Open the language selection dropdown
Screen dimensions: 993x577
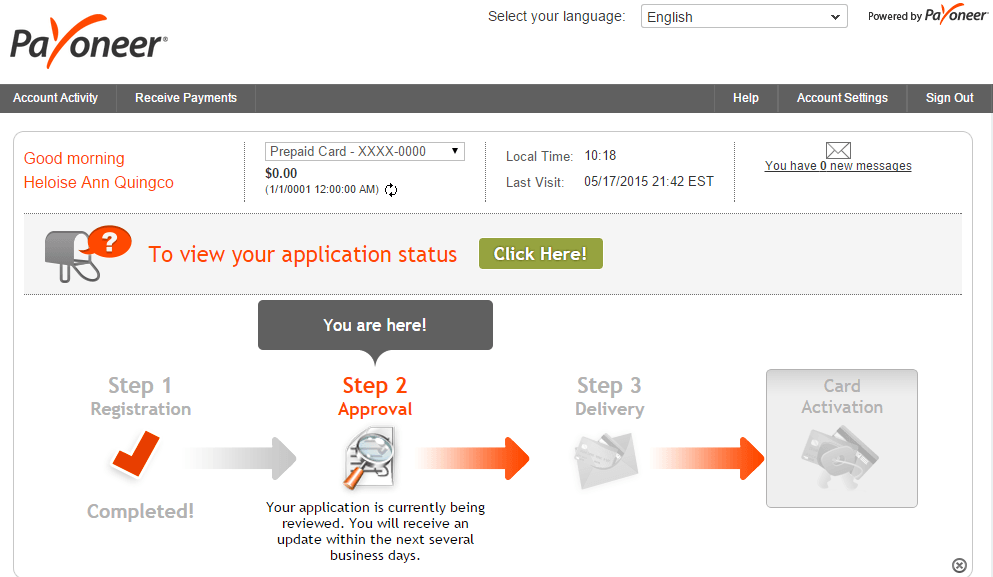coord(743,16)
